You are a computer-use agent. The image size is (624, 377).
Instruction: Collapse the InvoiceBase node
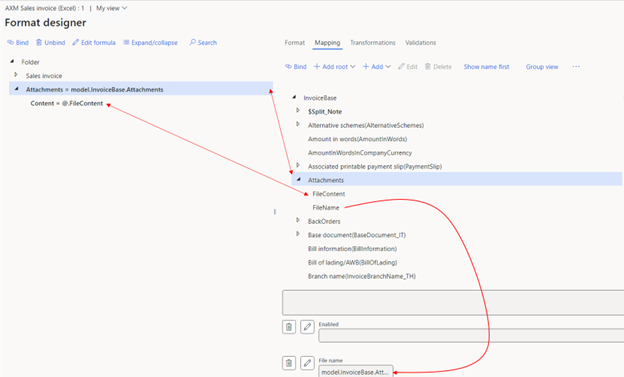(x=294, y=97)
